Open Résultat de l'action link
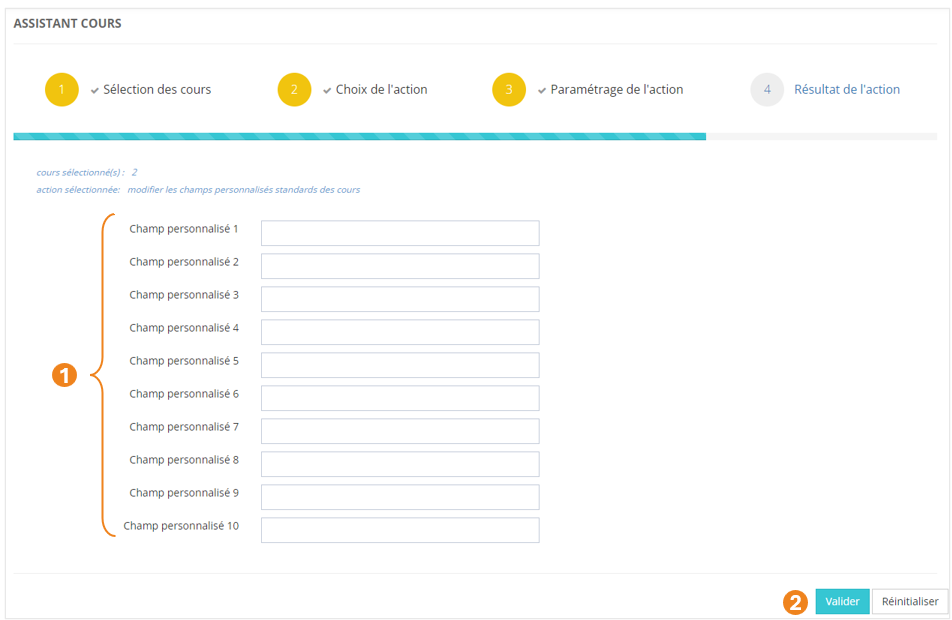Image resolution: width=952 pixels, height=620 pixels. pos(846,90)
